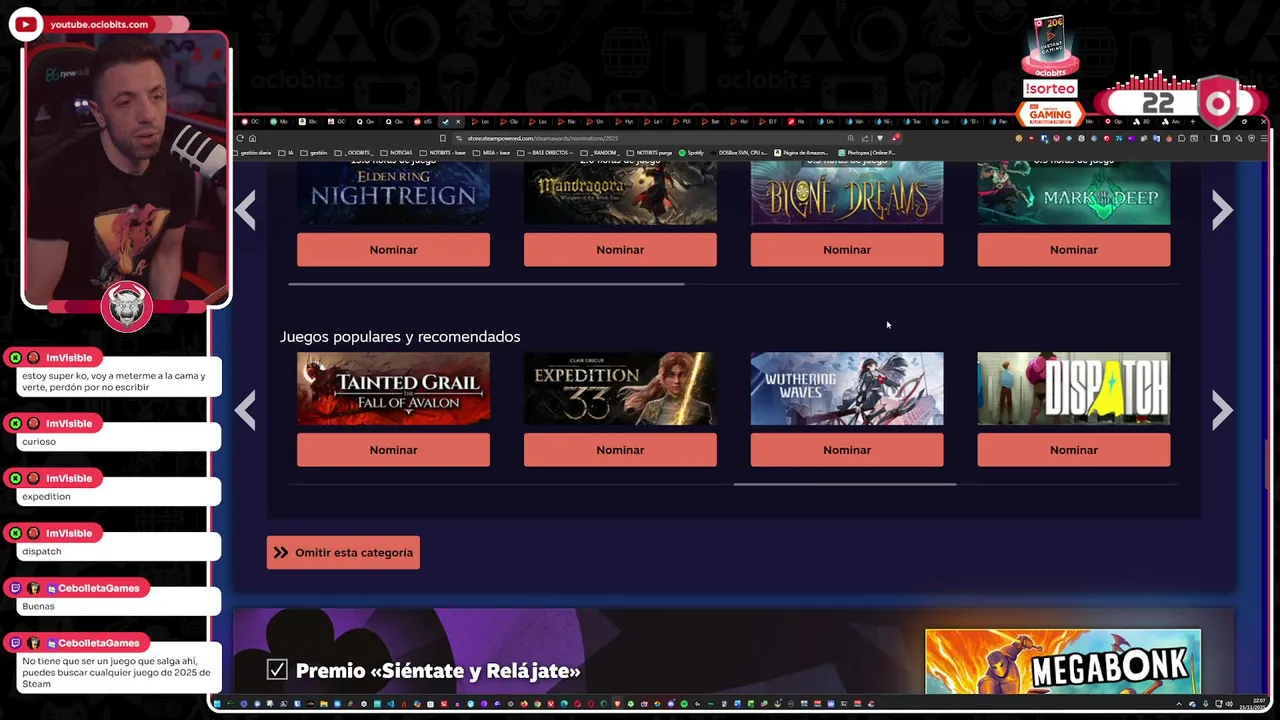
Task: Open DOSBox SVN CPU bookmark
Action: click(739, 153)
